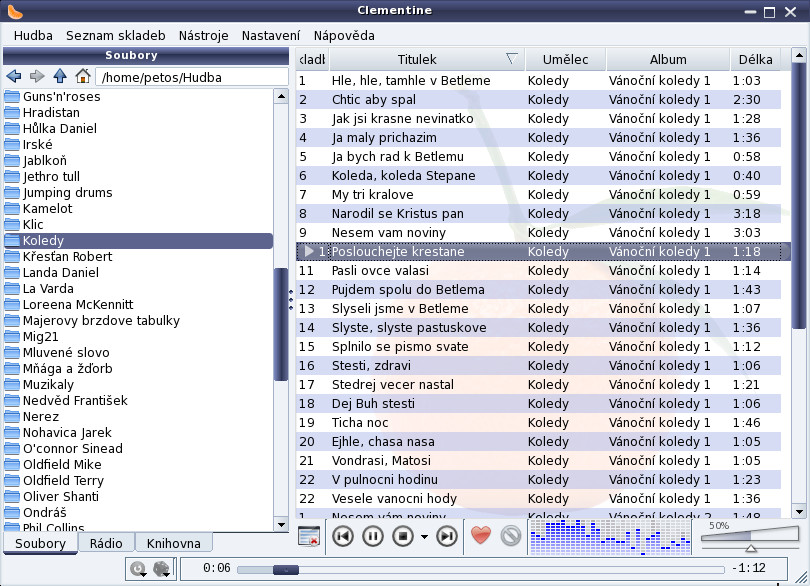Image resolution: width=810 pixels, height=586 pixels.
Task: Select the Jethro tull folder
Action: pyautogui.click(x=138, y=176)
